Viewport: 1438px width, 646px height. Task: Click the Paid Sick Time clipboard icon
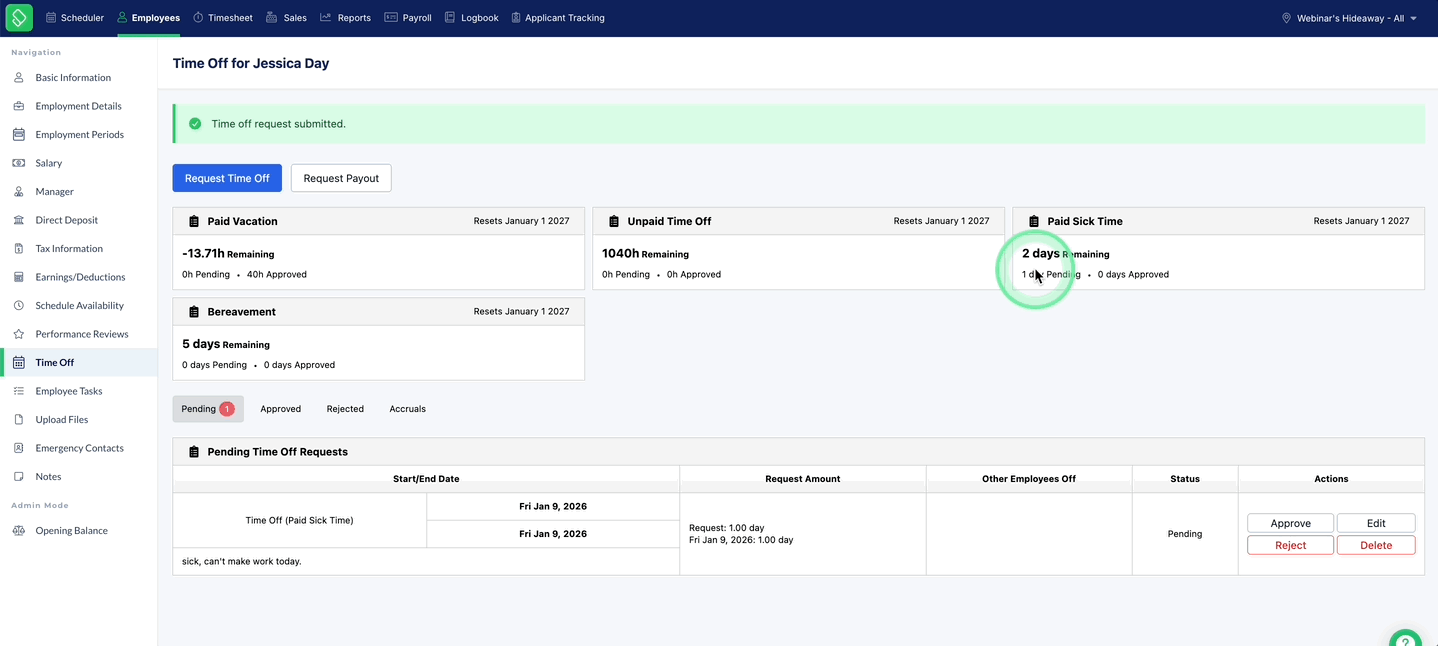pos(1034,221)
